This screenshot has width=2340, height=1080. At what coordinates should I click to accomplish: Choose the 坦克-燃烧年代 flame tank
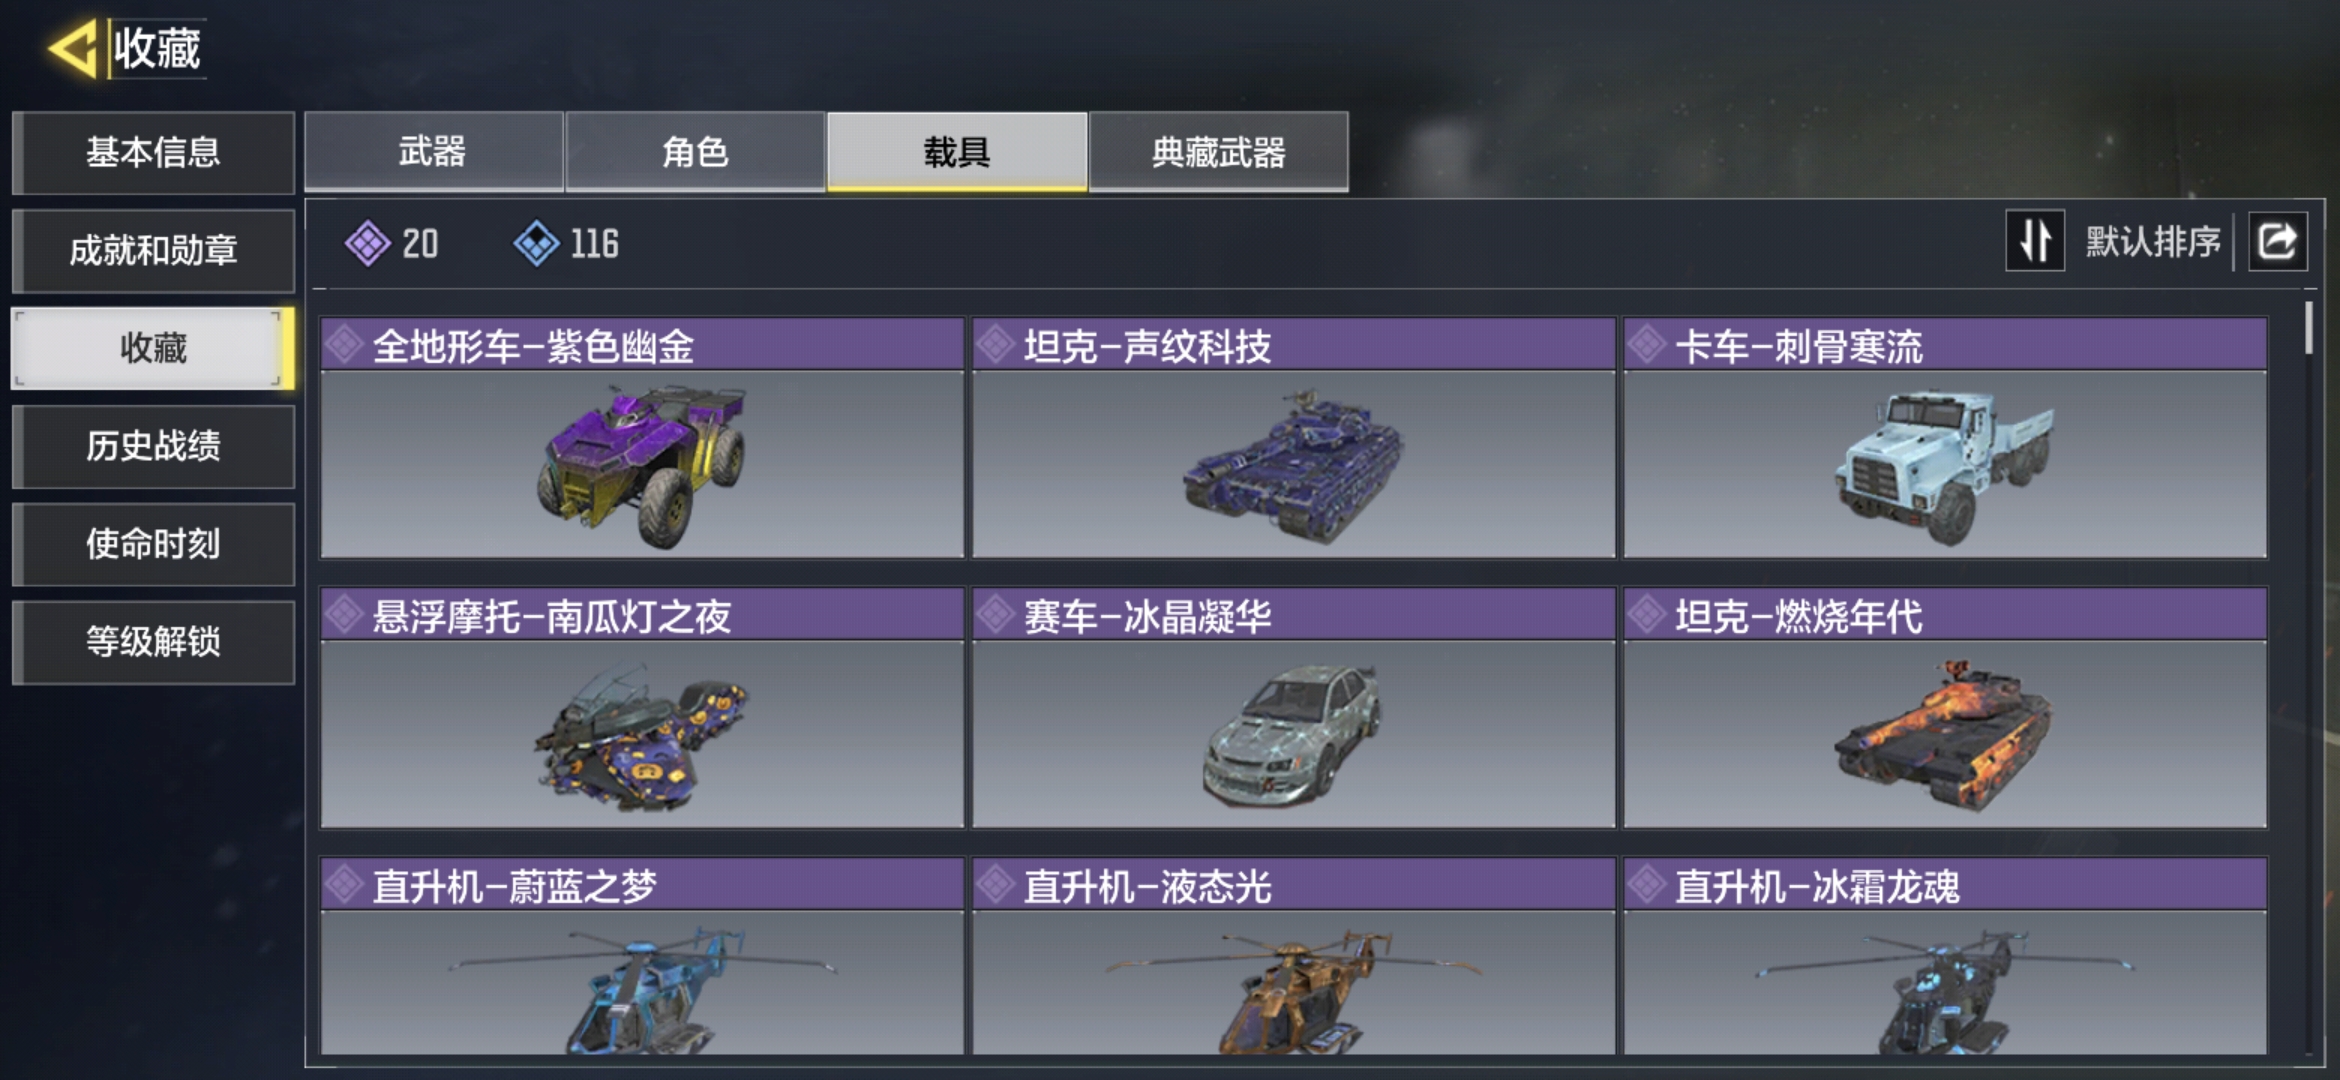click(1945, 708)
